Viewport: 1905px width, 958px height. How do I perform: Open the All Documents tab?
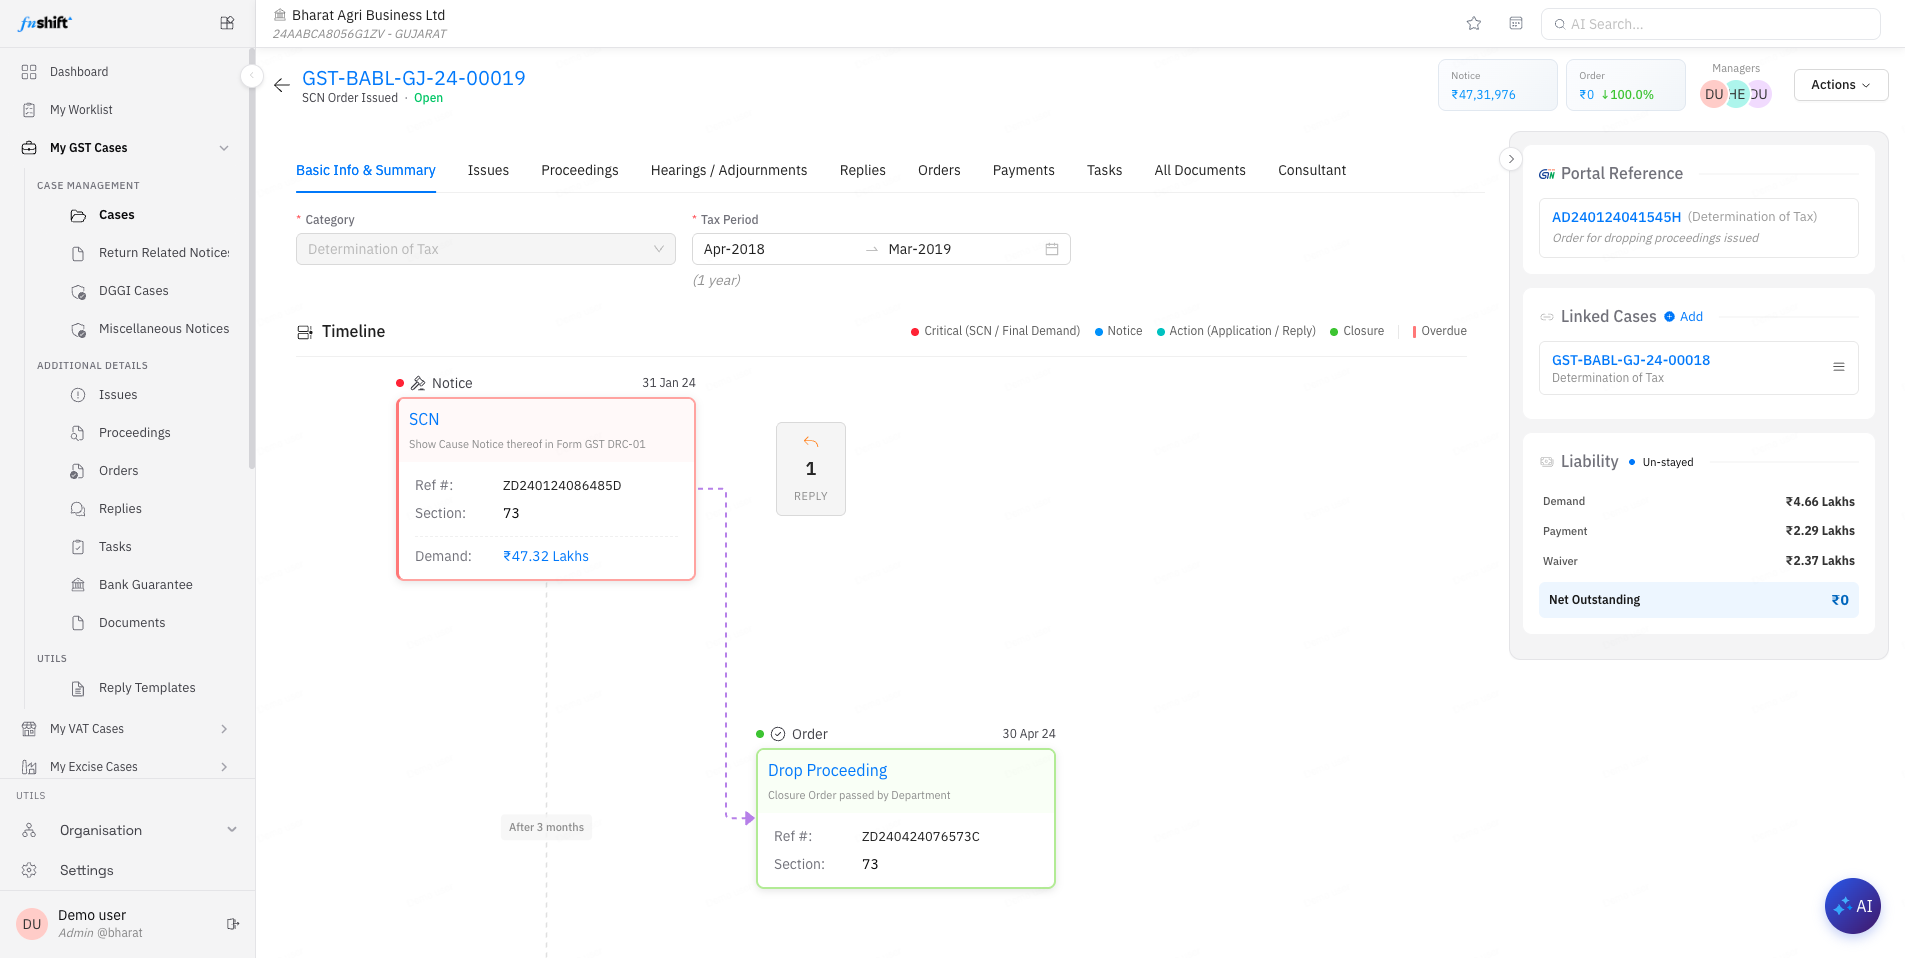1200,171
